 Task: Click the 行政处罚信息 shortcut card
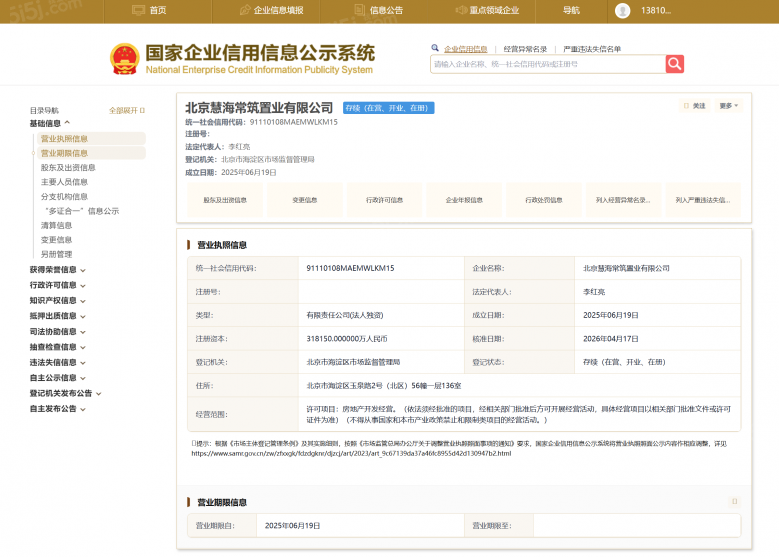point(544,200)
